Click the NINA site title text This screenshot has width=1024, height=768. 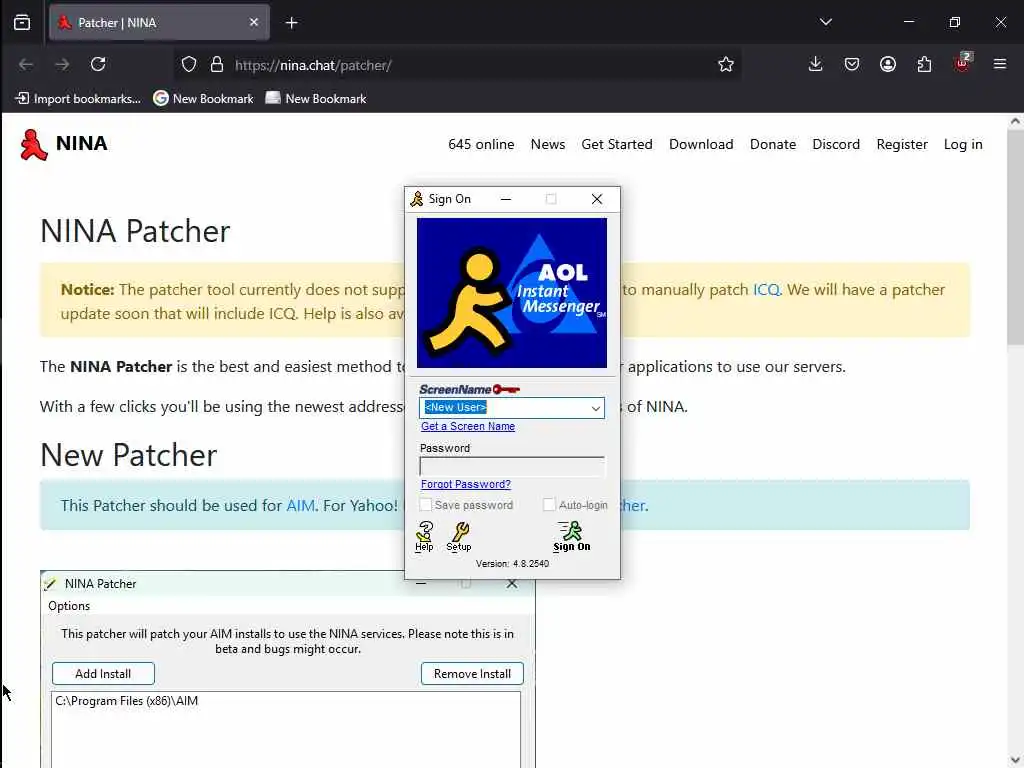(x=82, y=144)
